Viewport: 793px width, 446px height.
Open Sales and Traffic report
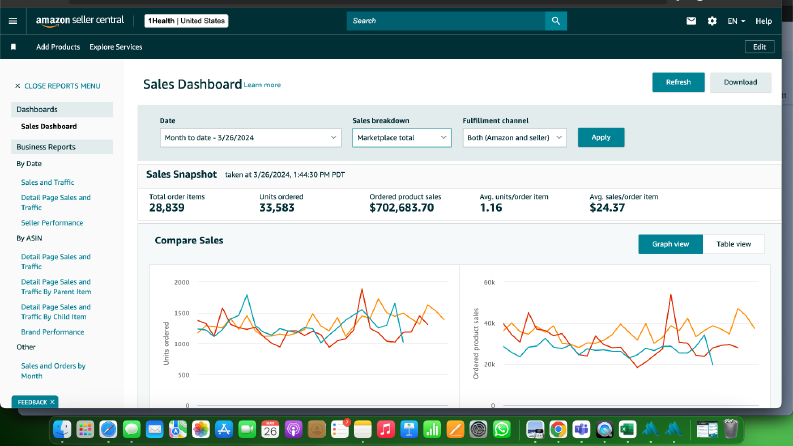[x=48, y=182]
